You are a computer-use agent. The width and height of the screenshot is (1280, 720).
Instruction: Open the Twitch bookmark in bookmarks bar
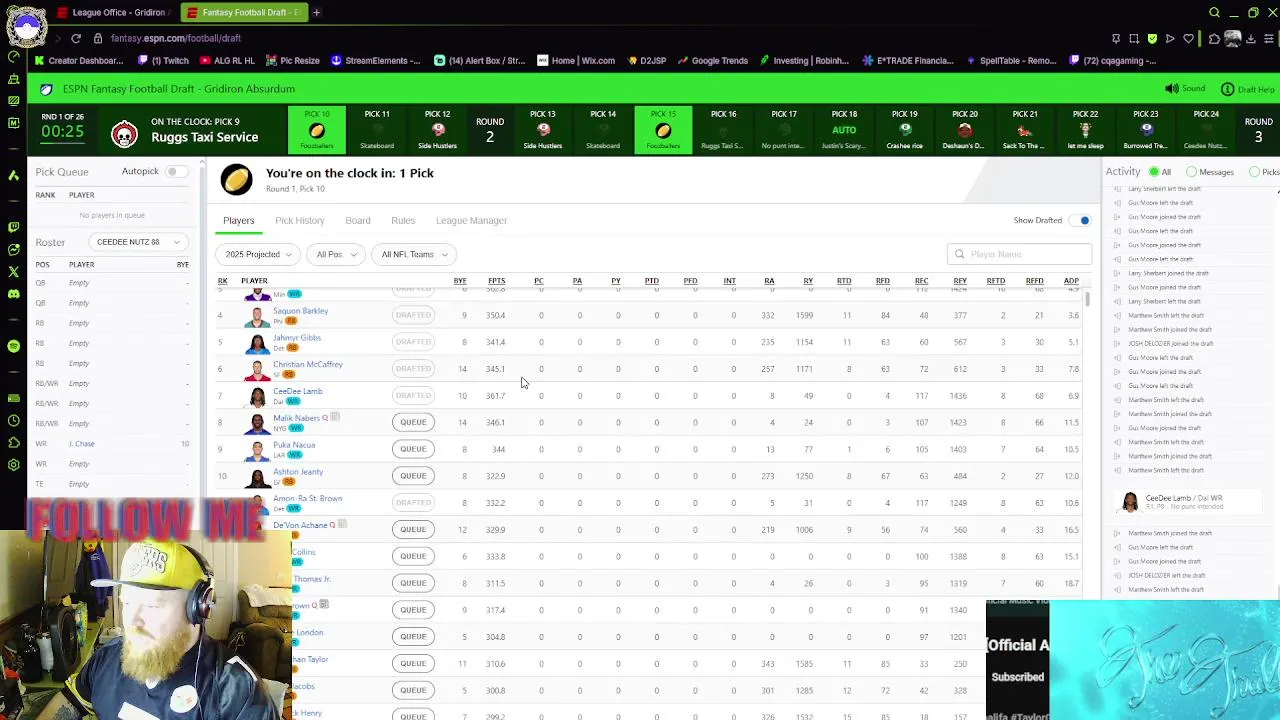coord(164,60)
